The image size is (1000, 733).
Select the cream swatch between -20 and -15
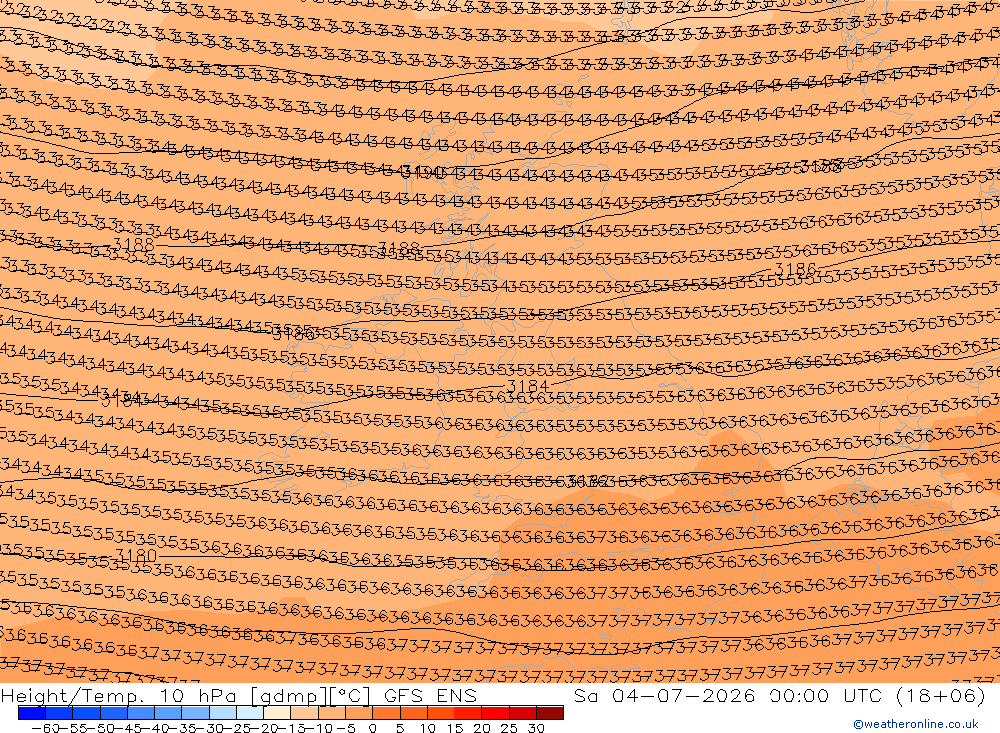[277, 713]
